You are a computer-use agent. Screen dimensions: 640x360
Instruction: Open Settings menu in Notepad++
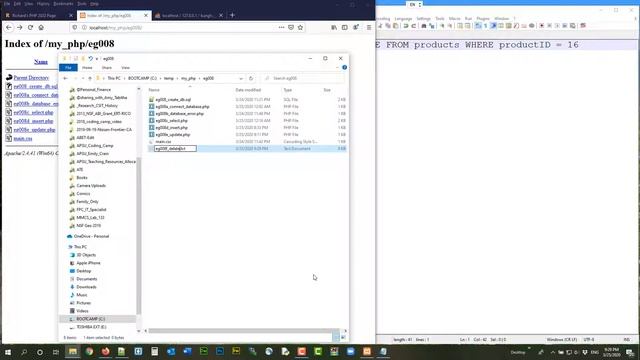(423, 19)
